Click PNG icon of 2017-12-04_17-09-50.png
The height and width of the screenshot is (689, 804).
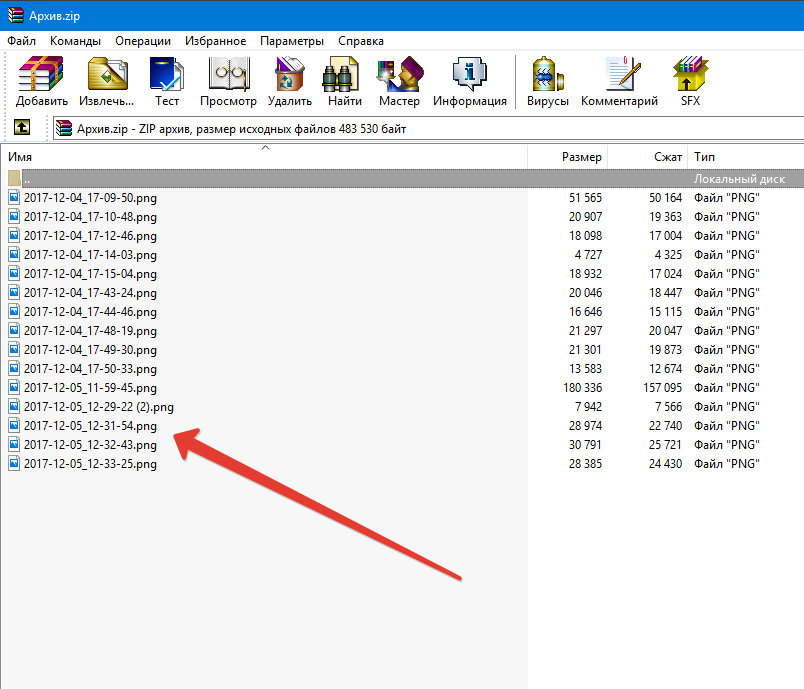(x=14, y=197)
